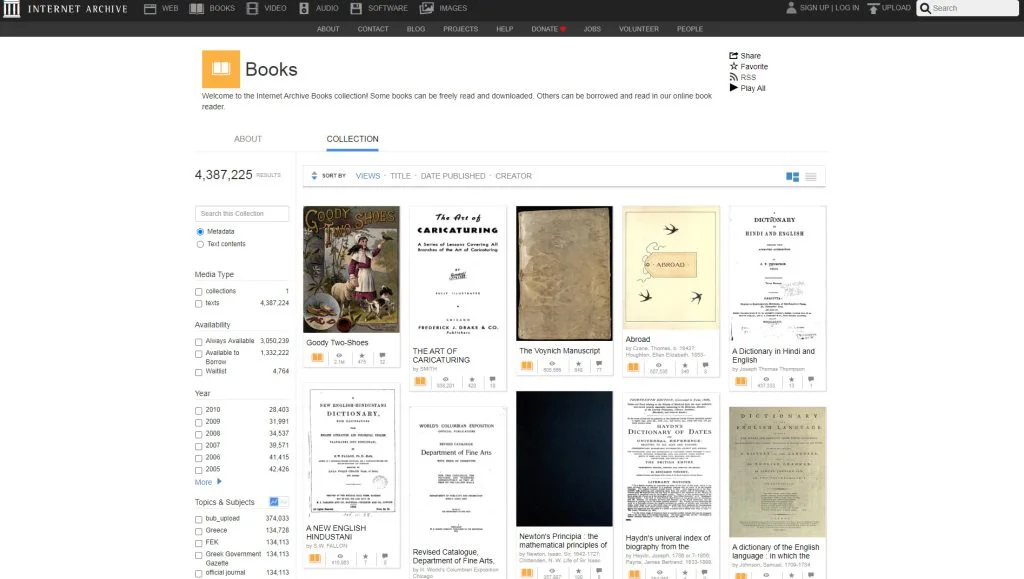Toggle sort direction arrows icon
Screen dimensions: 1024x579
[314, 176]
